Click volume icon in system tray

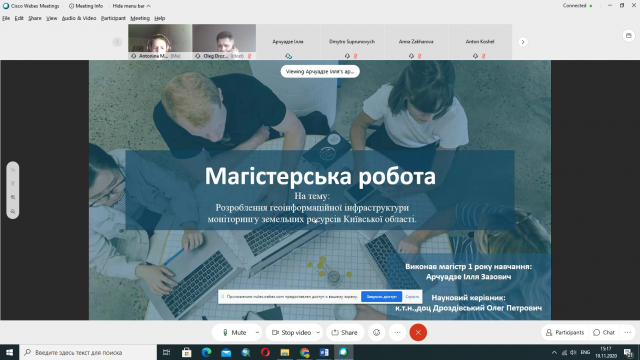(x=573, y=353)
